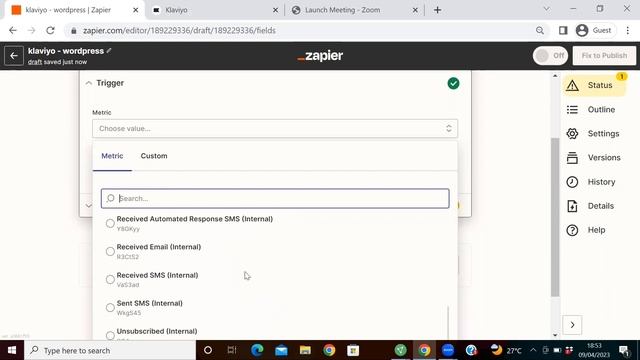Viewport: 640px width, 360px height.
Task: Select Unsubscribed (Internal) radio
Action: pyautogui.click(x=110, y=335)
